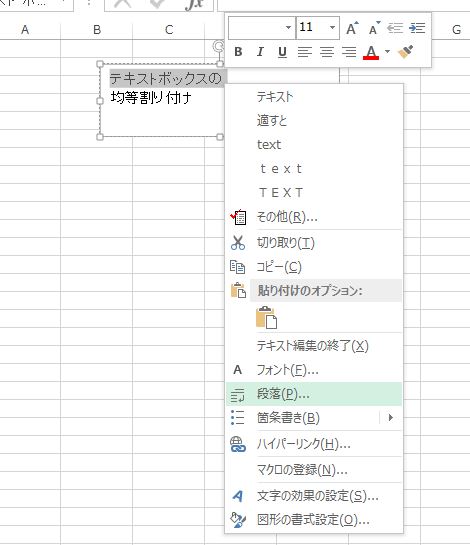Align text right in mini toolbar
The width and height of the screenshot is (470, 545).
pyautogui.click(x=349, y=52)
